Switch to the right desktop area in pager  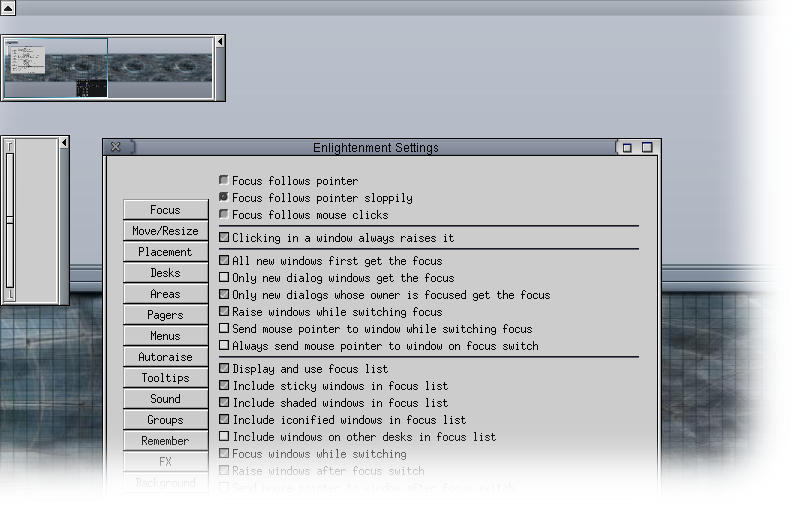click(x=160, y=67)
